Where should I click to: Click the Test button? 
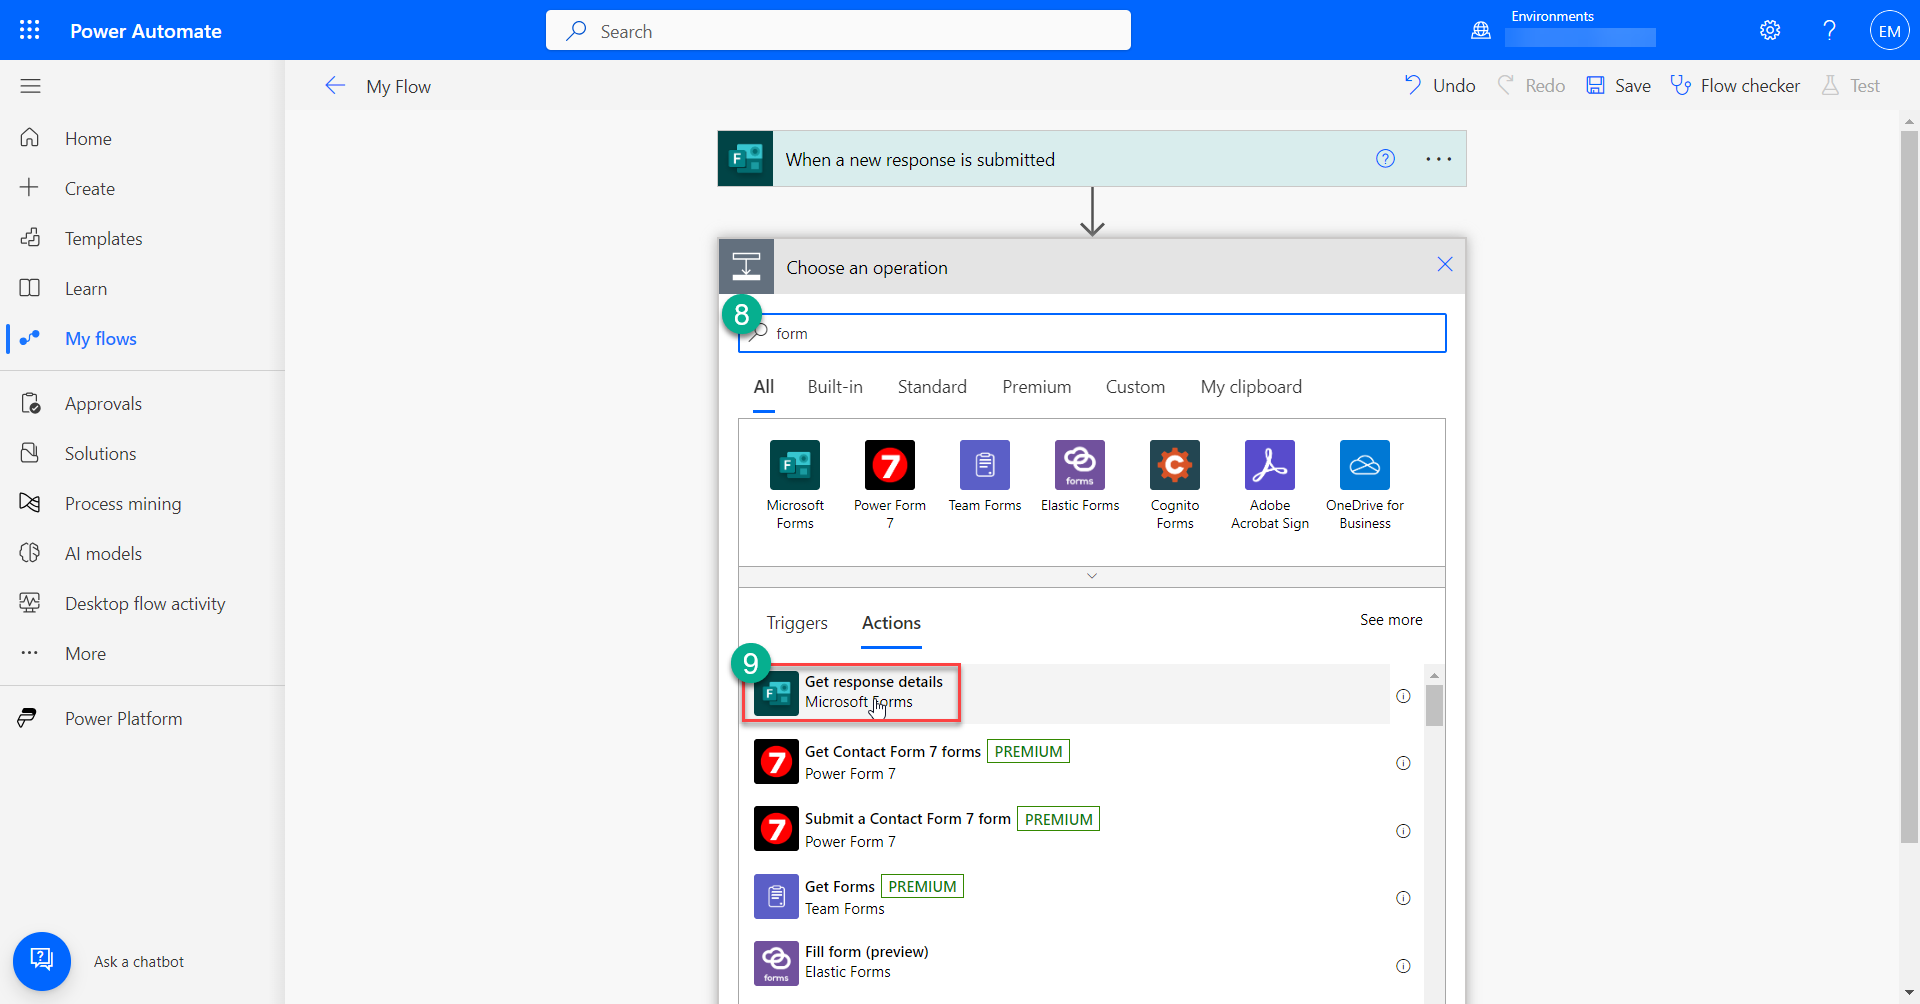tap(1850, 86)
